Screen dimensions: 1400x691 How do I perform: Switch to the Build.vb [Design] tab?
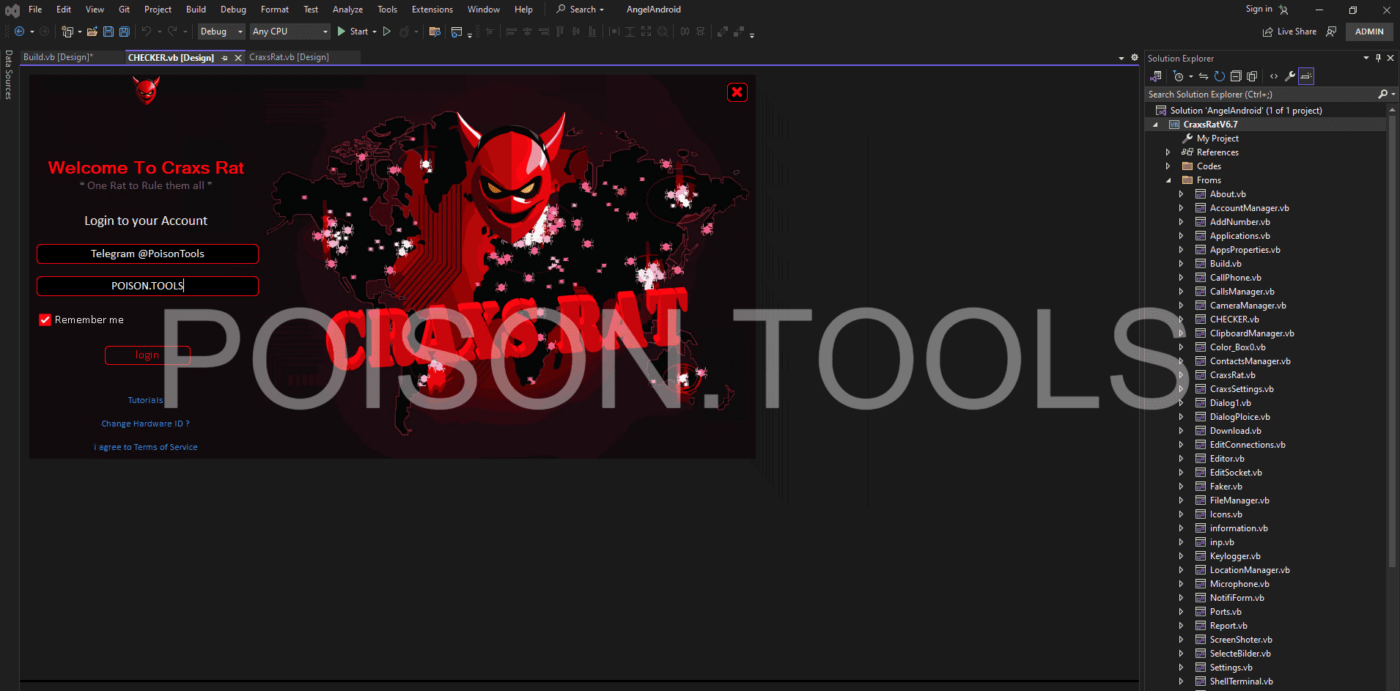click(58, 57)
